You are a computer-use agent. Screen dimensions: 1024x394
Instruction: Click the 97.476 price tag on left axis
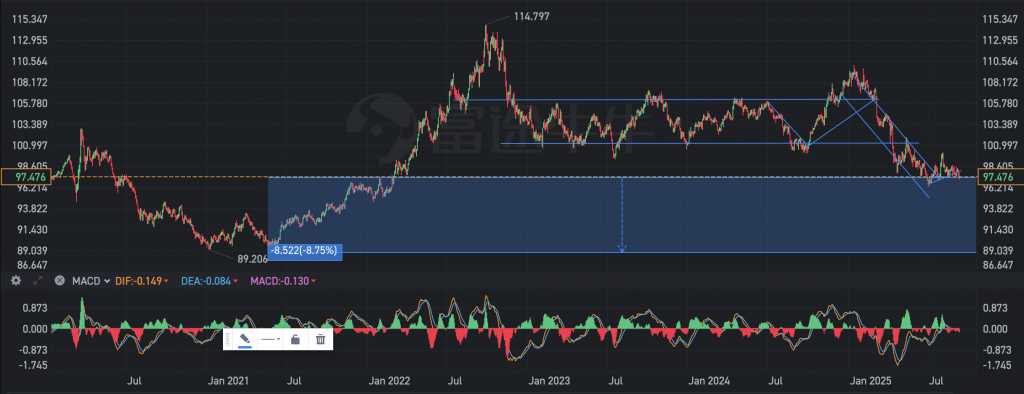pyautogui.click(x=25, y=177)
